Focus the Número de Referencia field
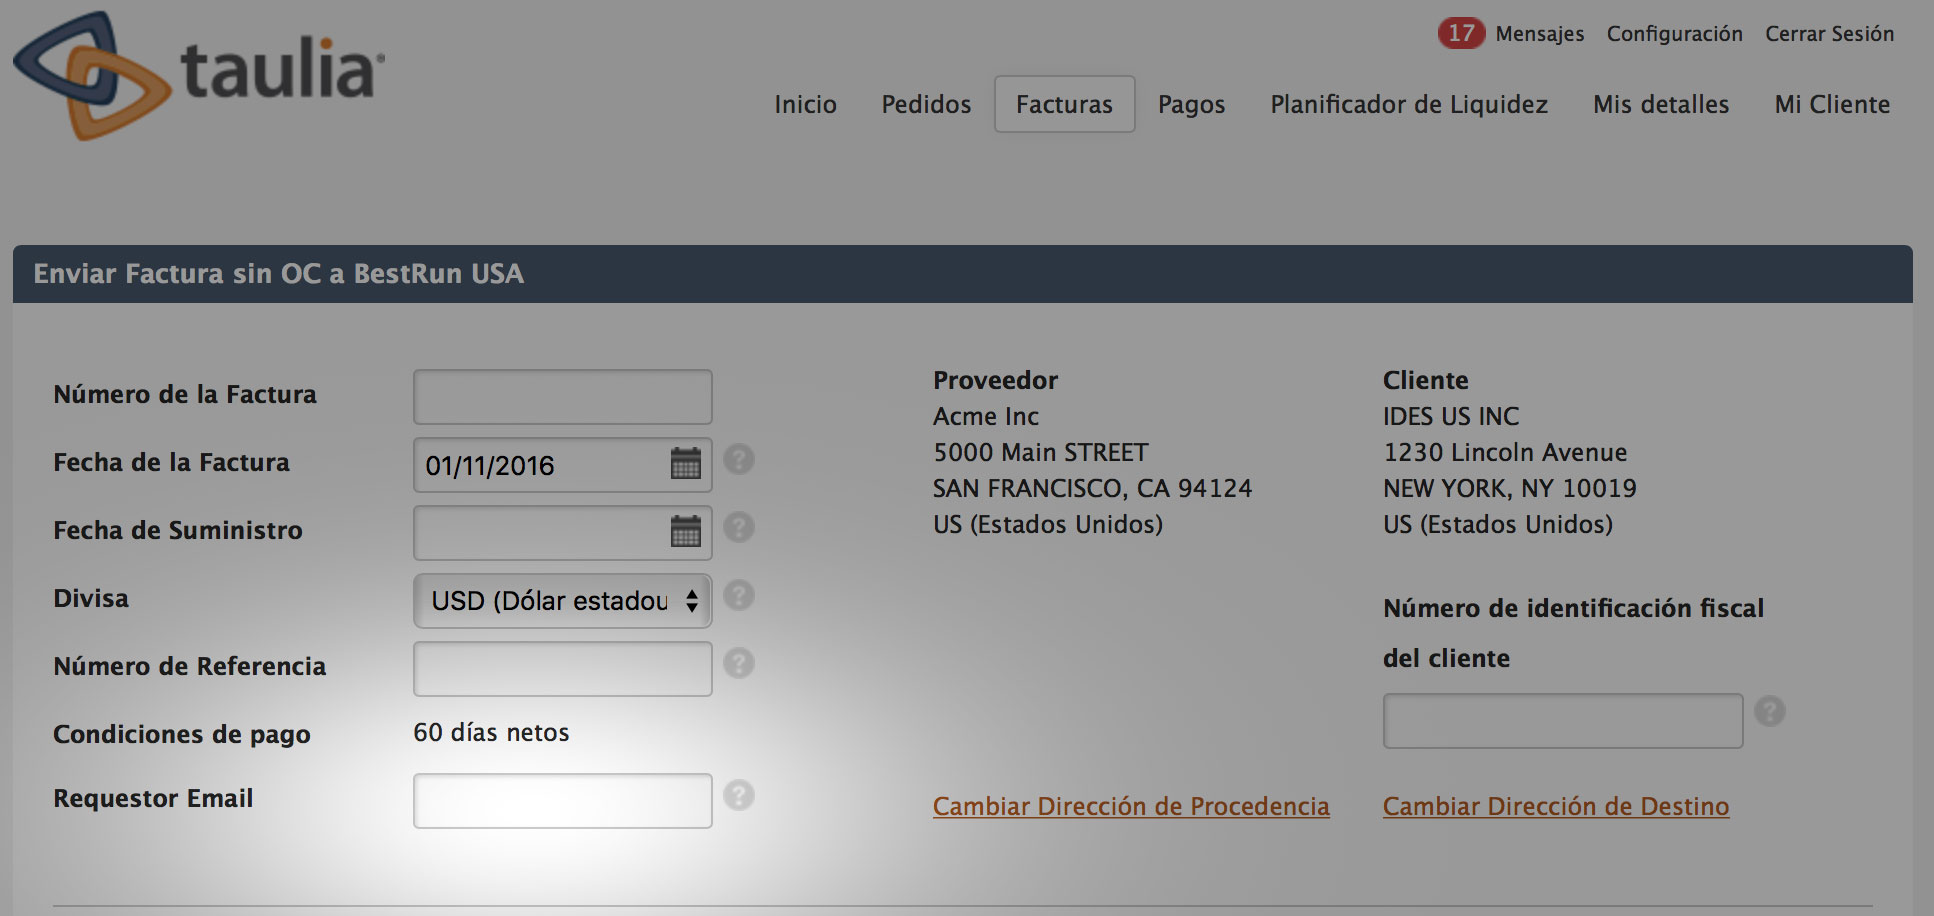 563,669
